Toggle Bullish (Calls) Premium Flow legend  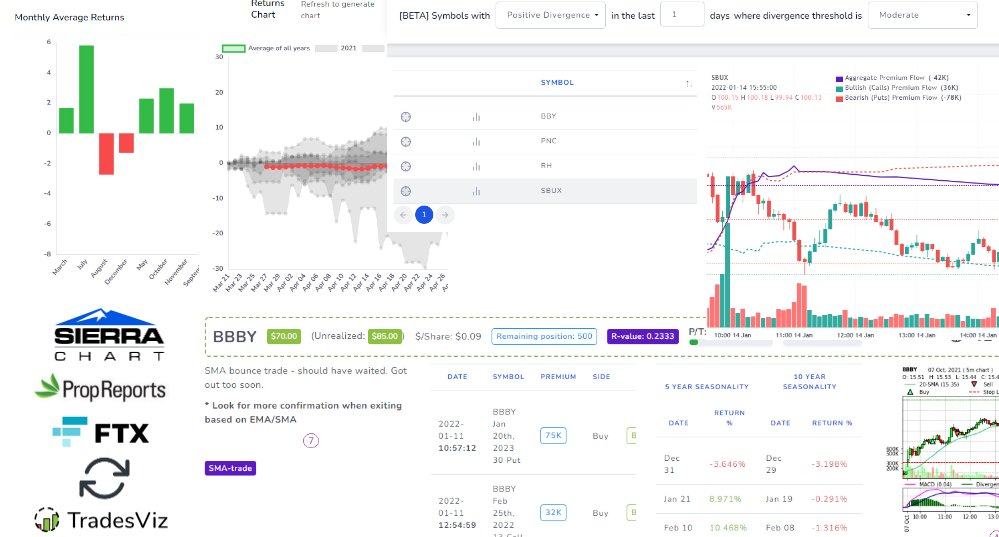pos(896,88)
